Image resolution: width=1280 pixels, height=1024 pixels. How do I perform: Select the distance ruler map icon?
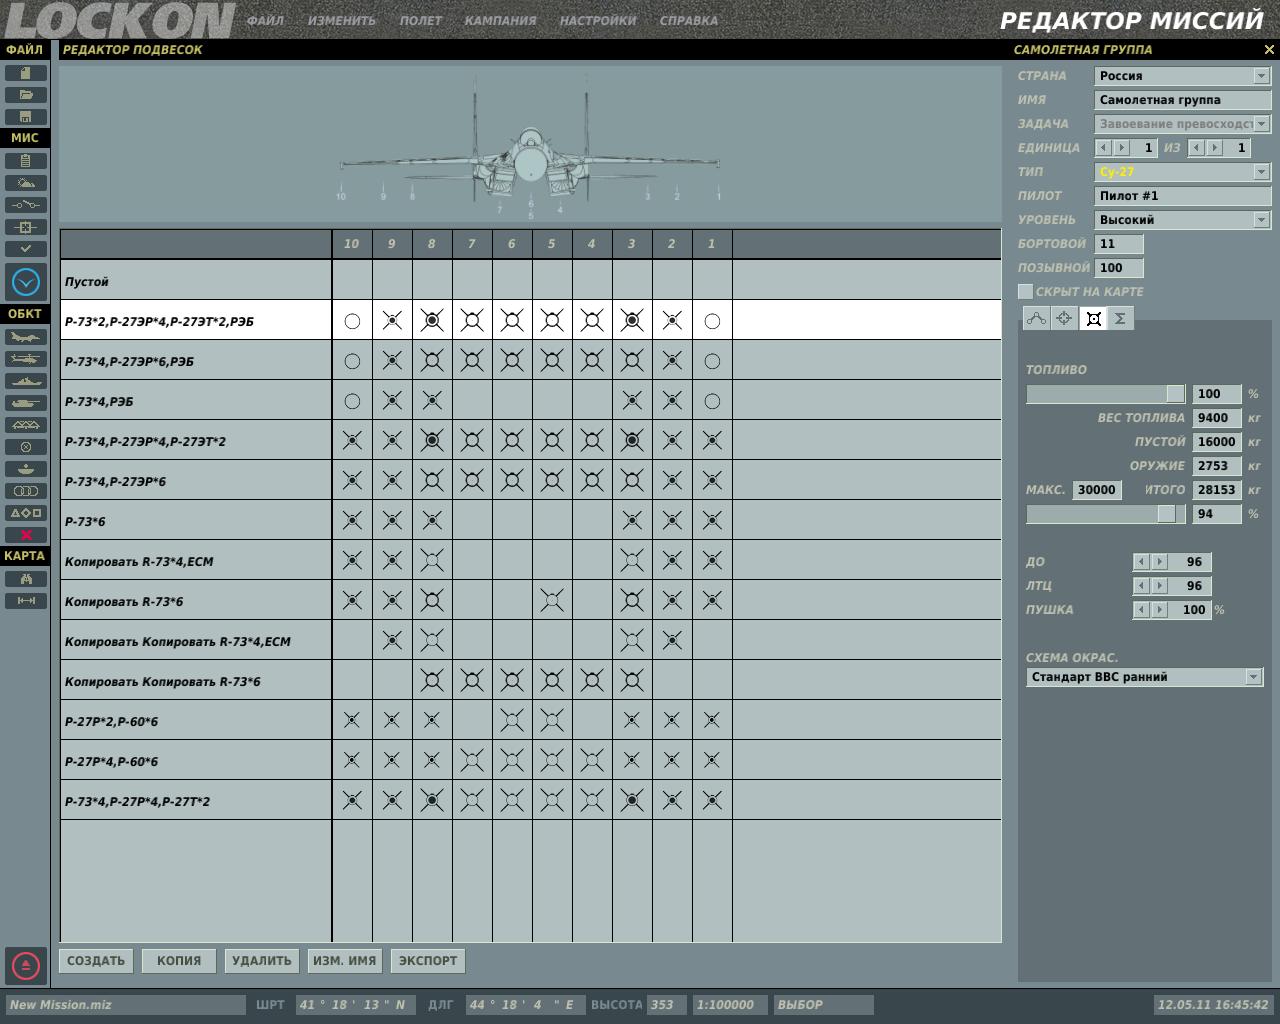pos(26,601)
